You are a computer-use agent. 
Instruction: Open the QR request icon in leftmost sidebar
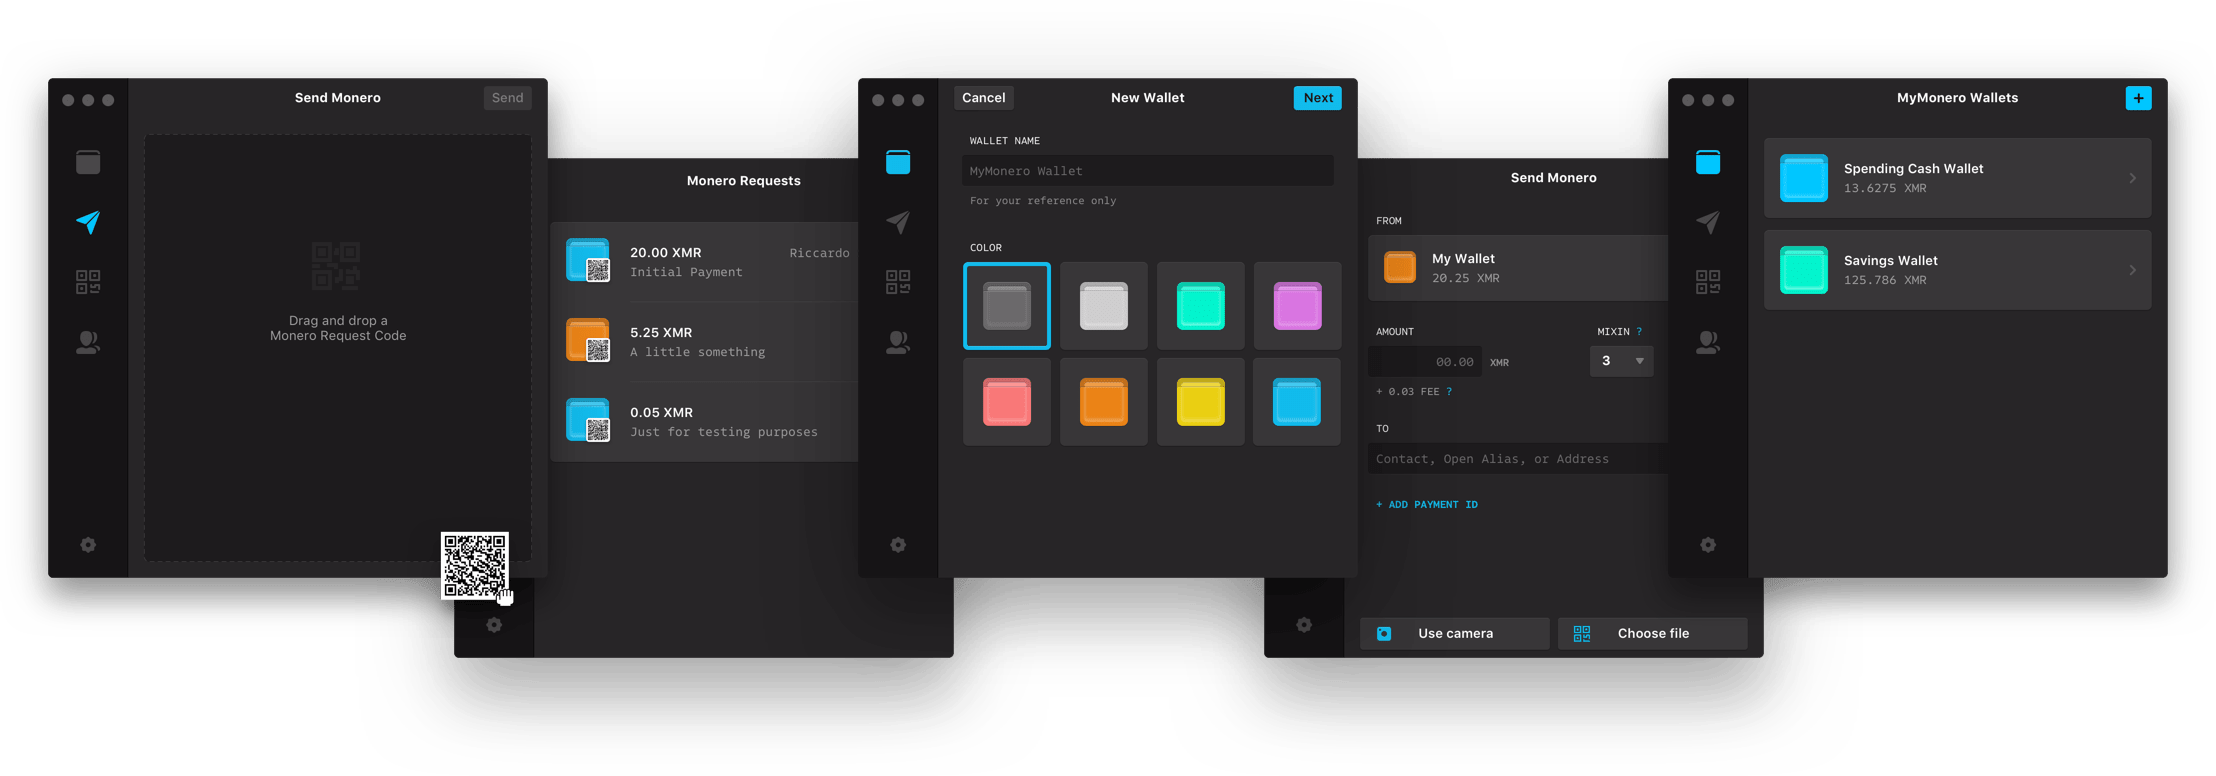88,282
